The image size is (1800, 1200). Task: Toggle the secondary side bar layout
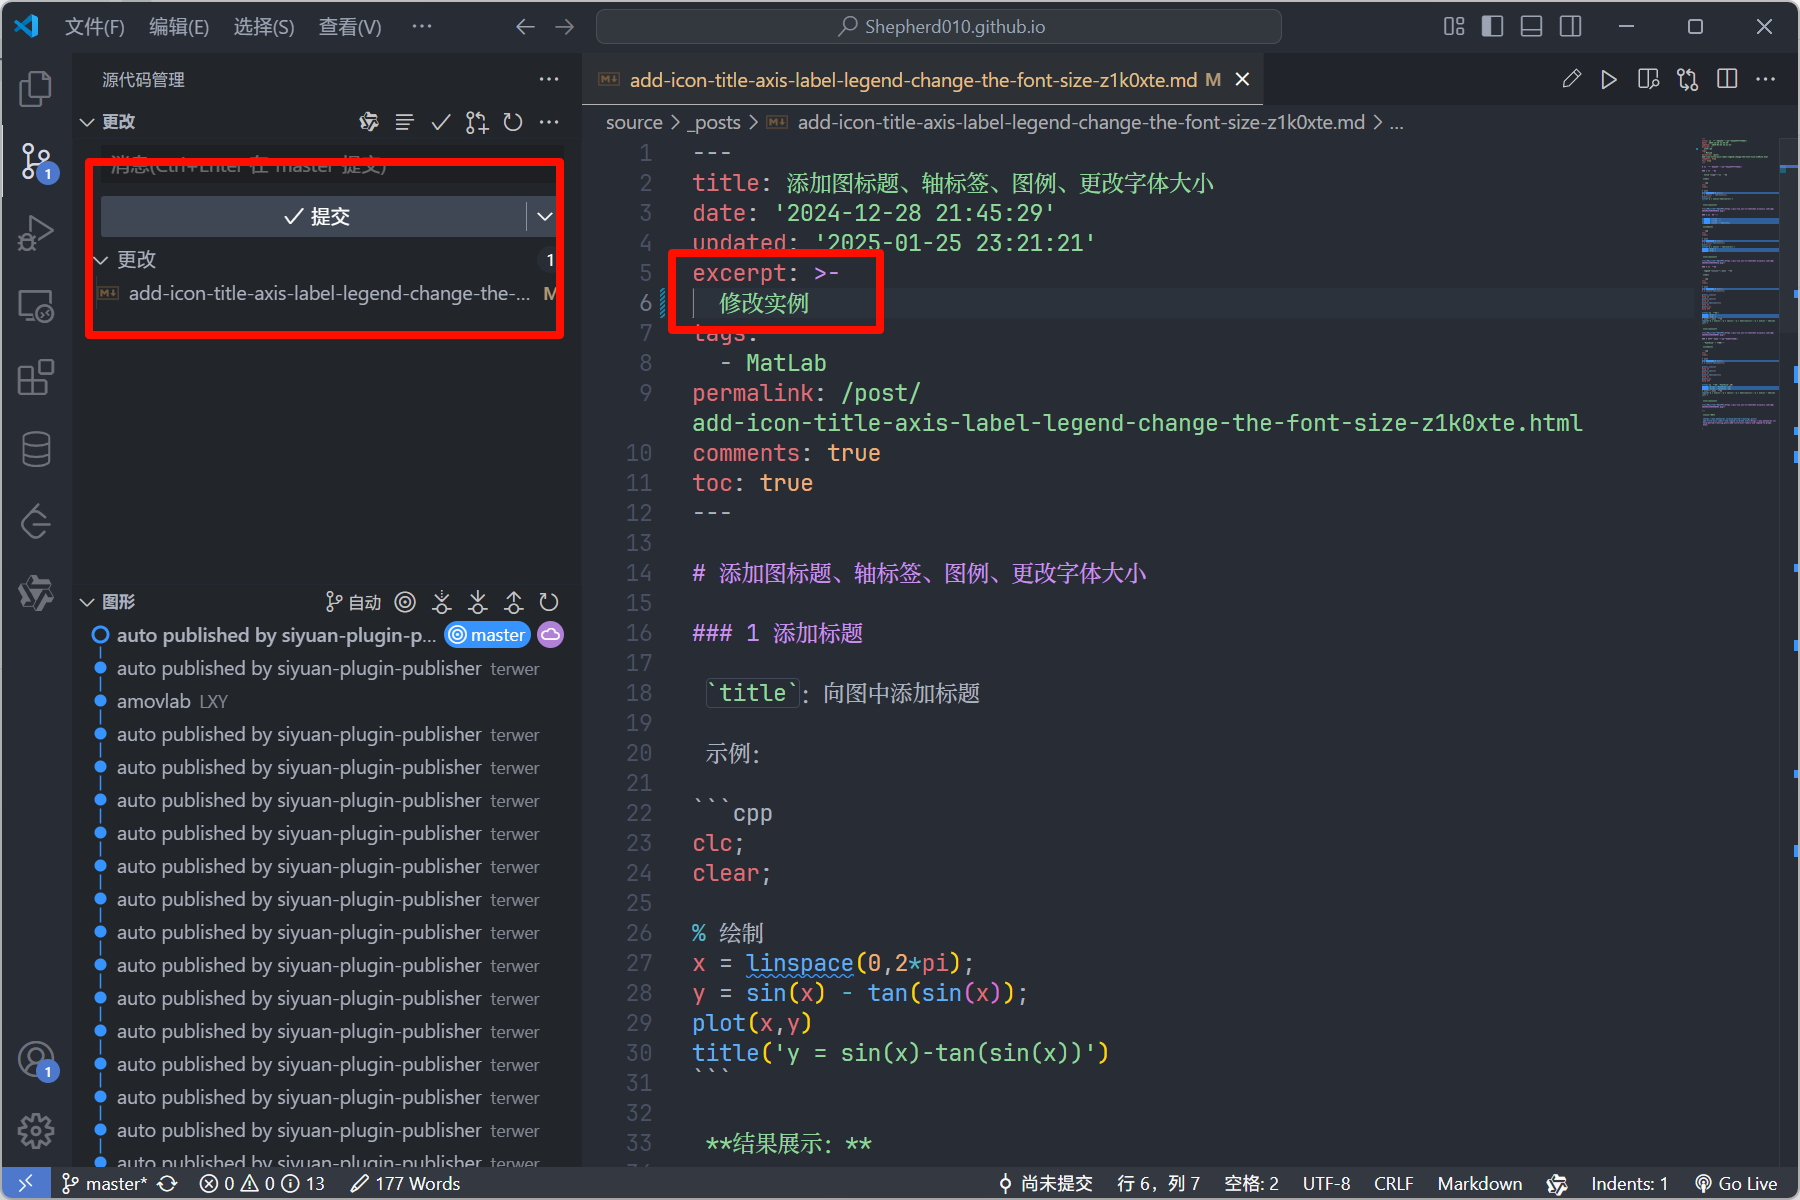tap(1571, 27)
